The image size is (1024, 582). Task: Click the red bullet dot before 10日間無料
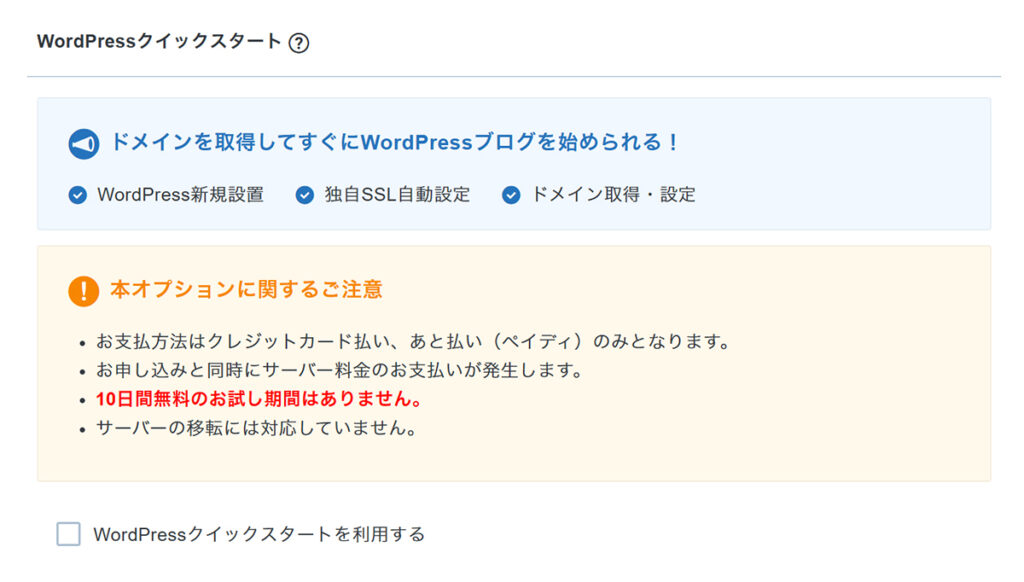coord(82,400)
